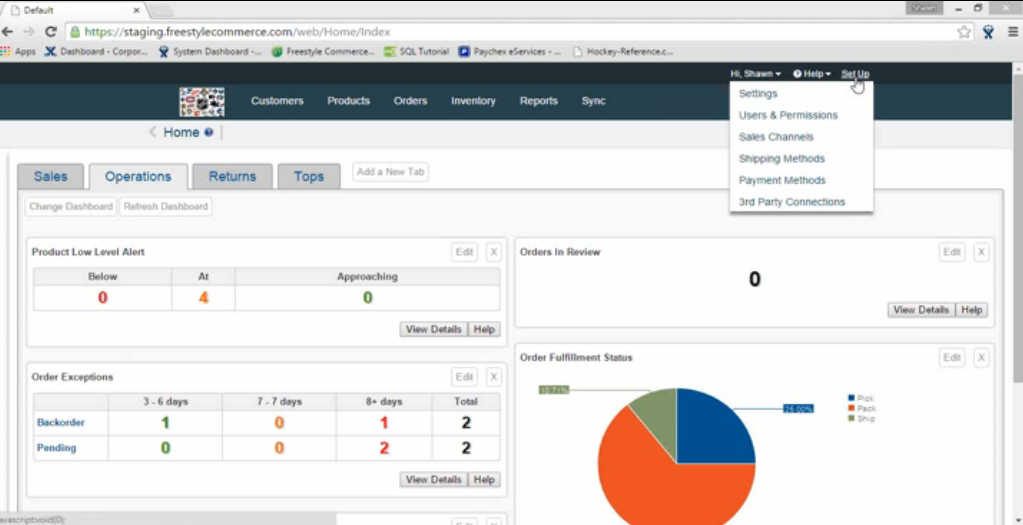Viewport: 1023px width, 525px height.
Task: Close the Product Low Level Alert widget
Action: pos(493,253)
